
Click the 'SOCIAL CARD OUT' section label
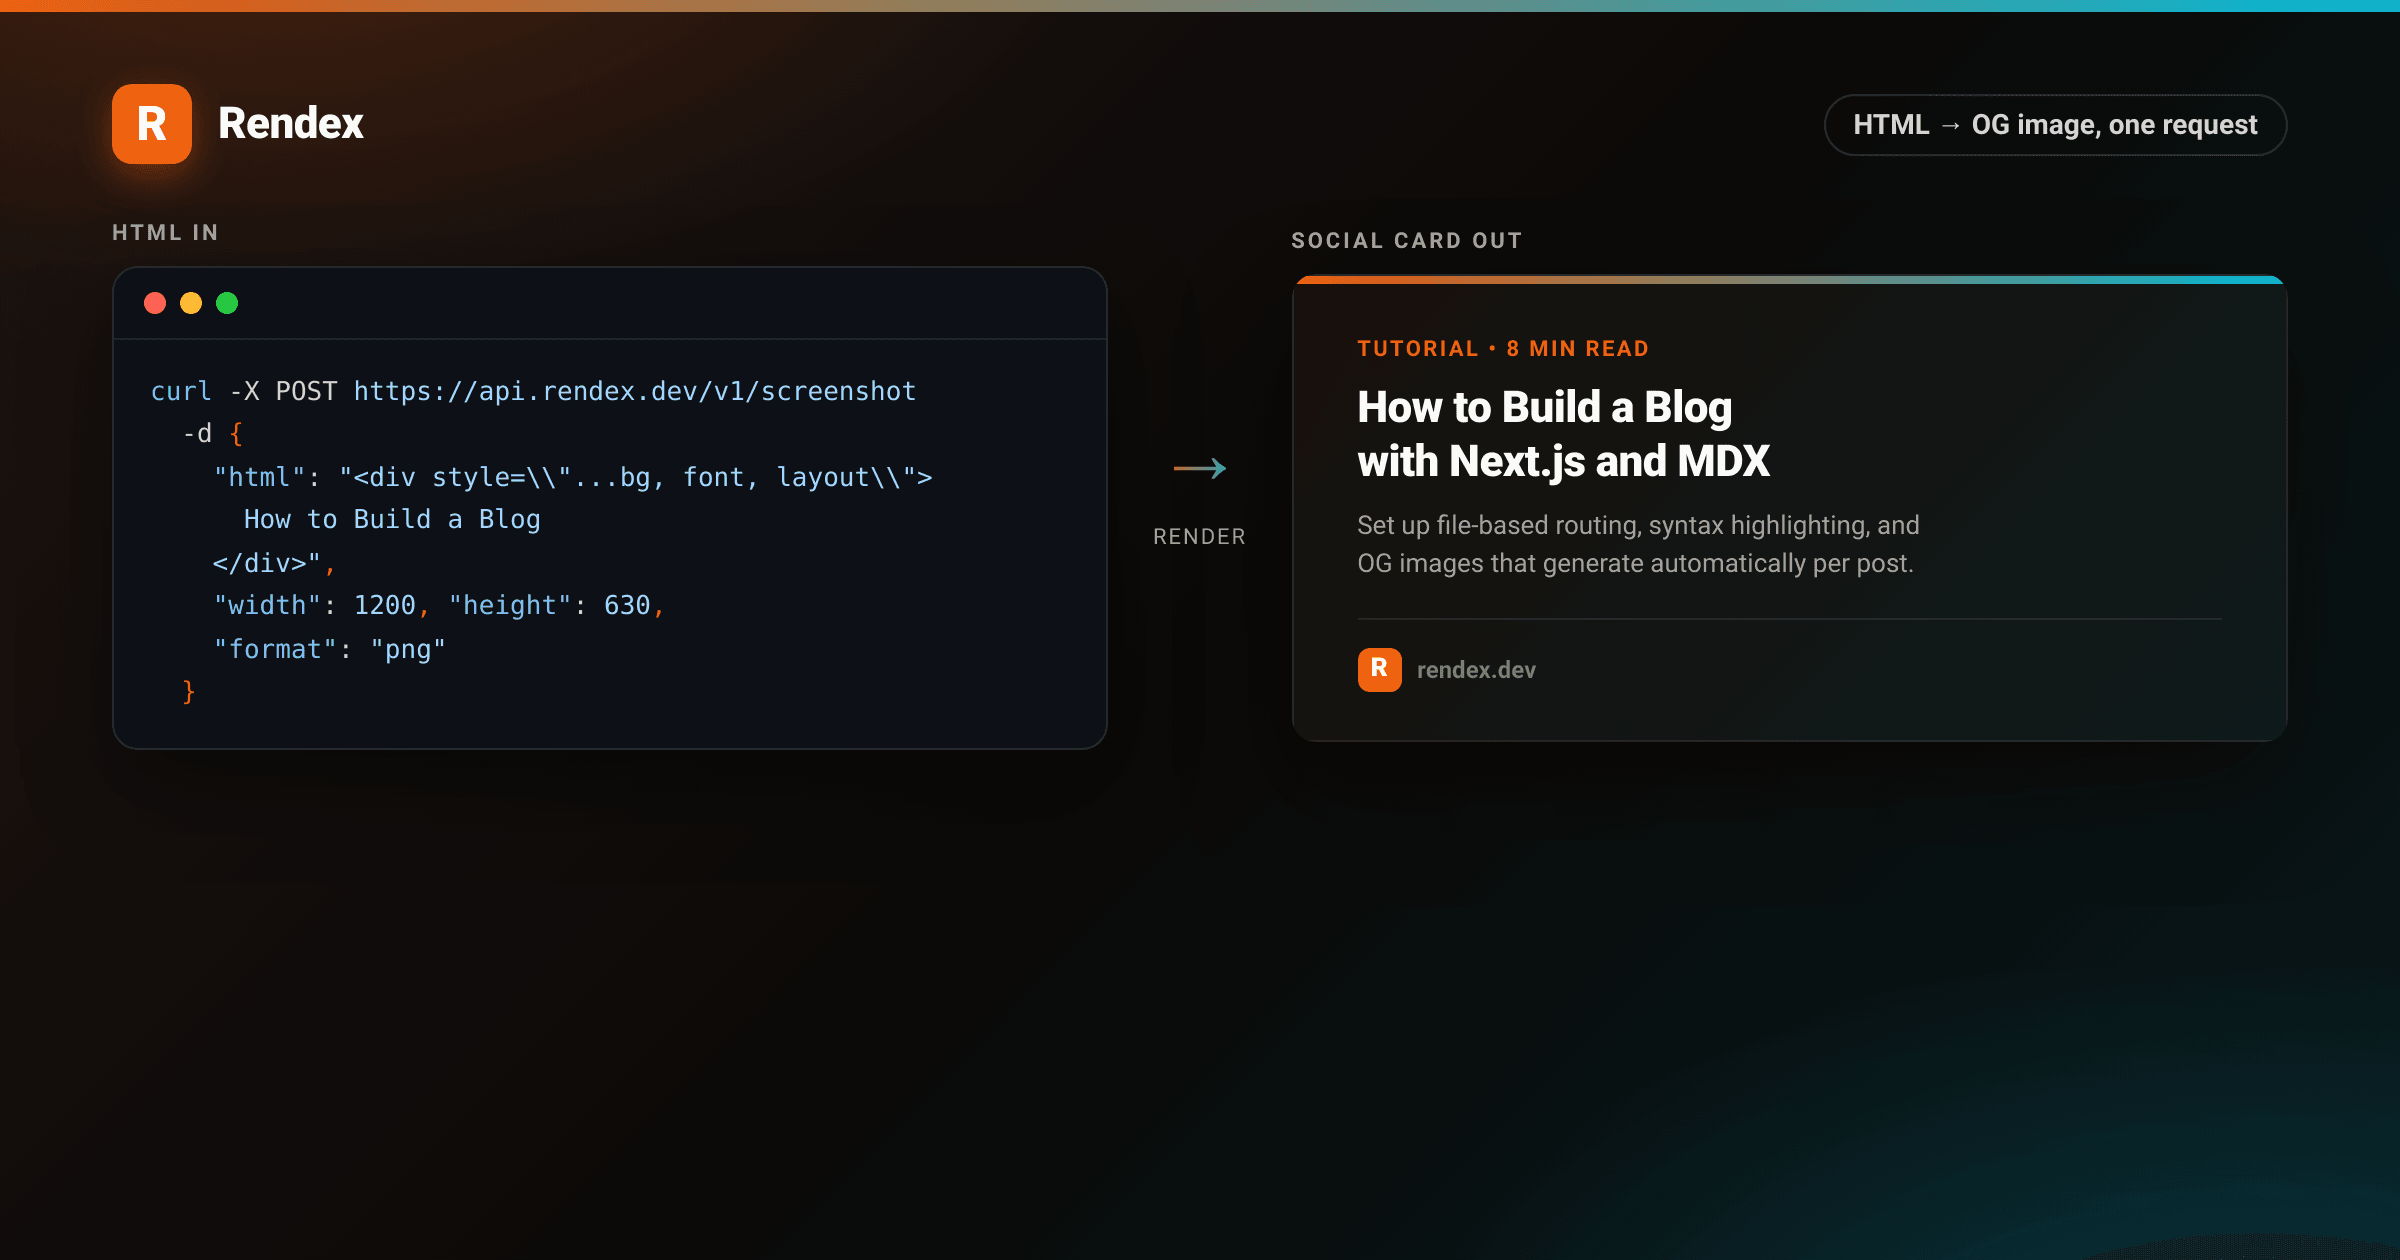(x=1406, y=240)
